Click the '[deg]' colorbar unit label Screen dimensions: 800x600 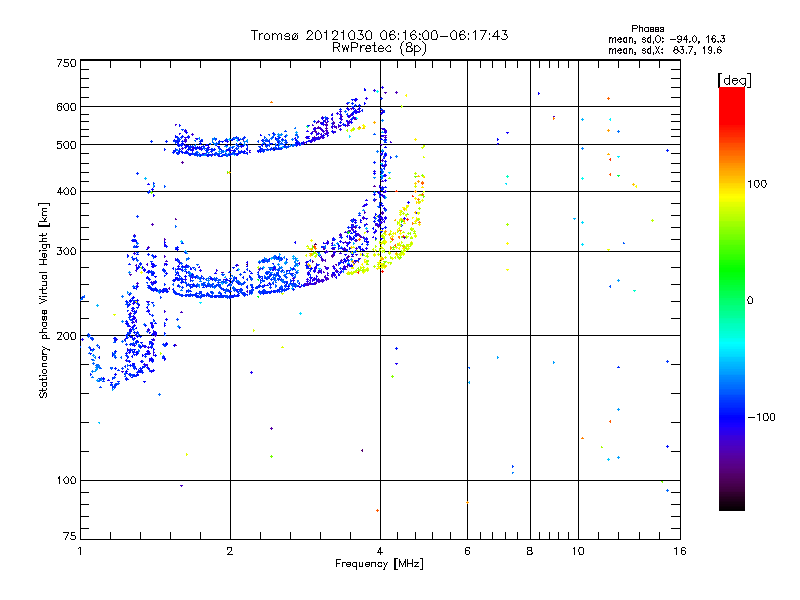pos(734,81)
